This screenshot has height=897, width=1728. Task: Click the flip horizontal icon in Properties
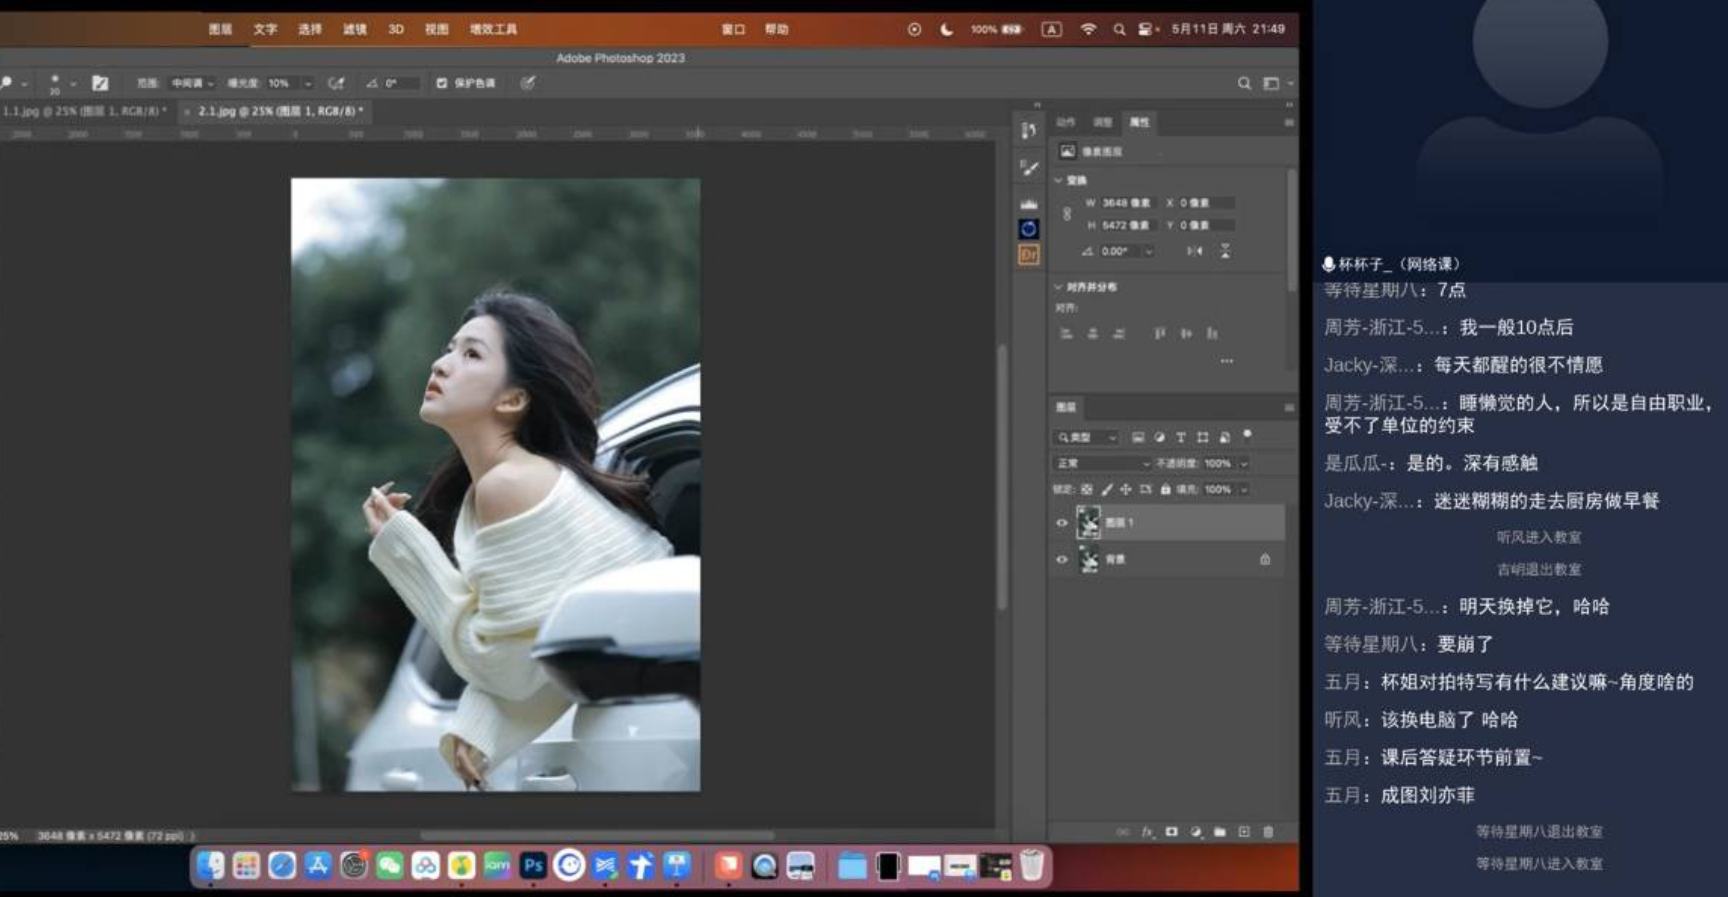pos(1194,251)
